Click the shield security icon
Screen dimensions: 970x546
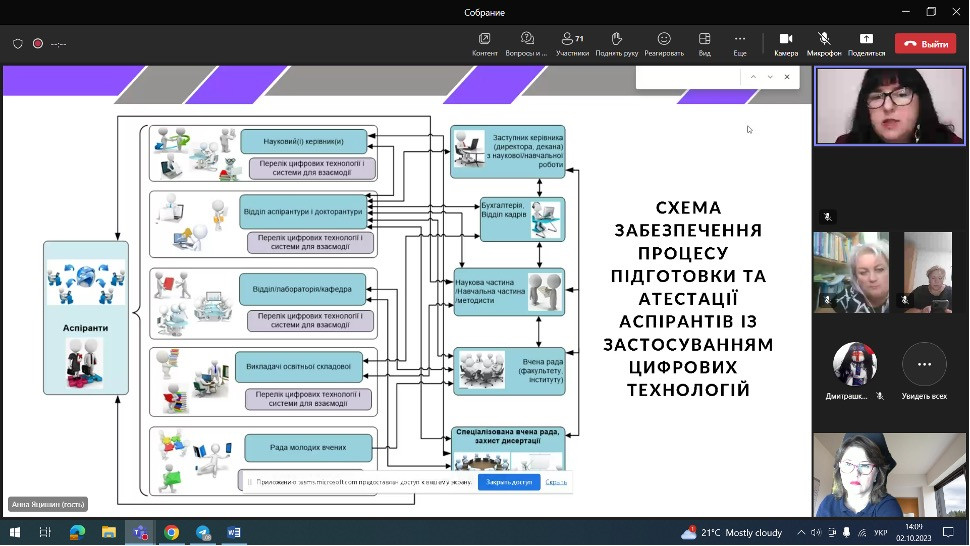(x=18, y=44)
